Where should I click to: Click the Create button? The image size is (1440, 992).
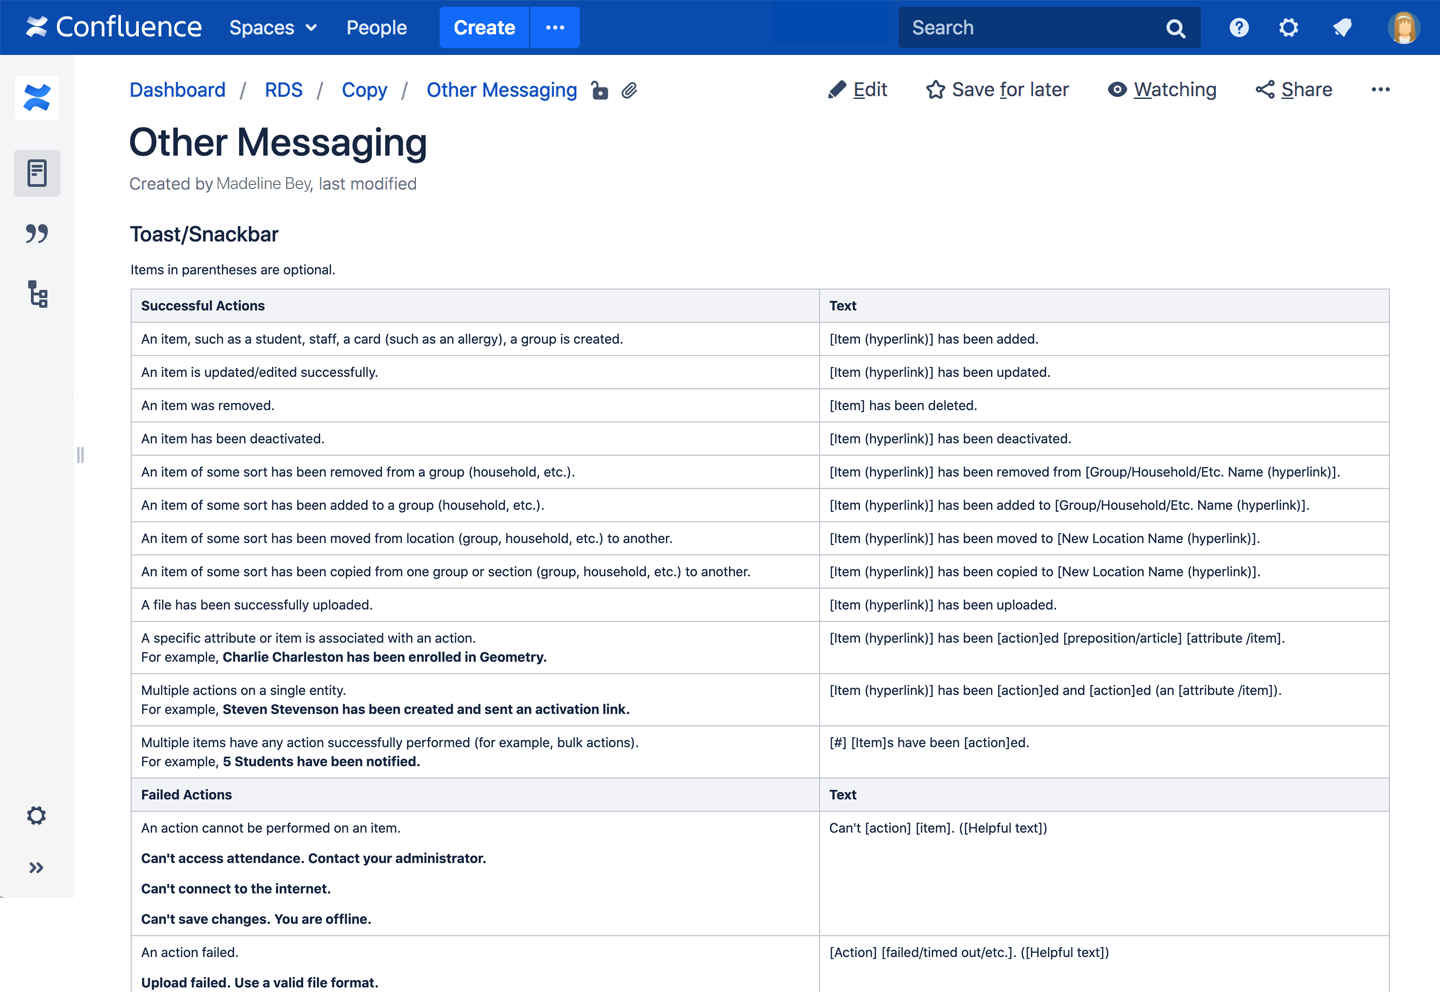tap(484, 27)
